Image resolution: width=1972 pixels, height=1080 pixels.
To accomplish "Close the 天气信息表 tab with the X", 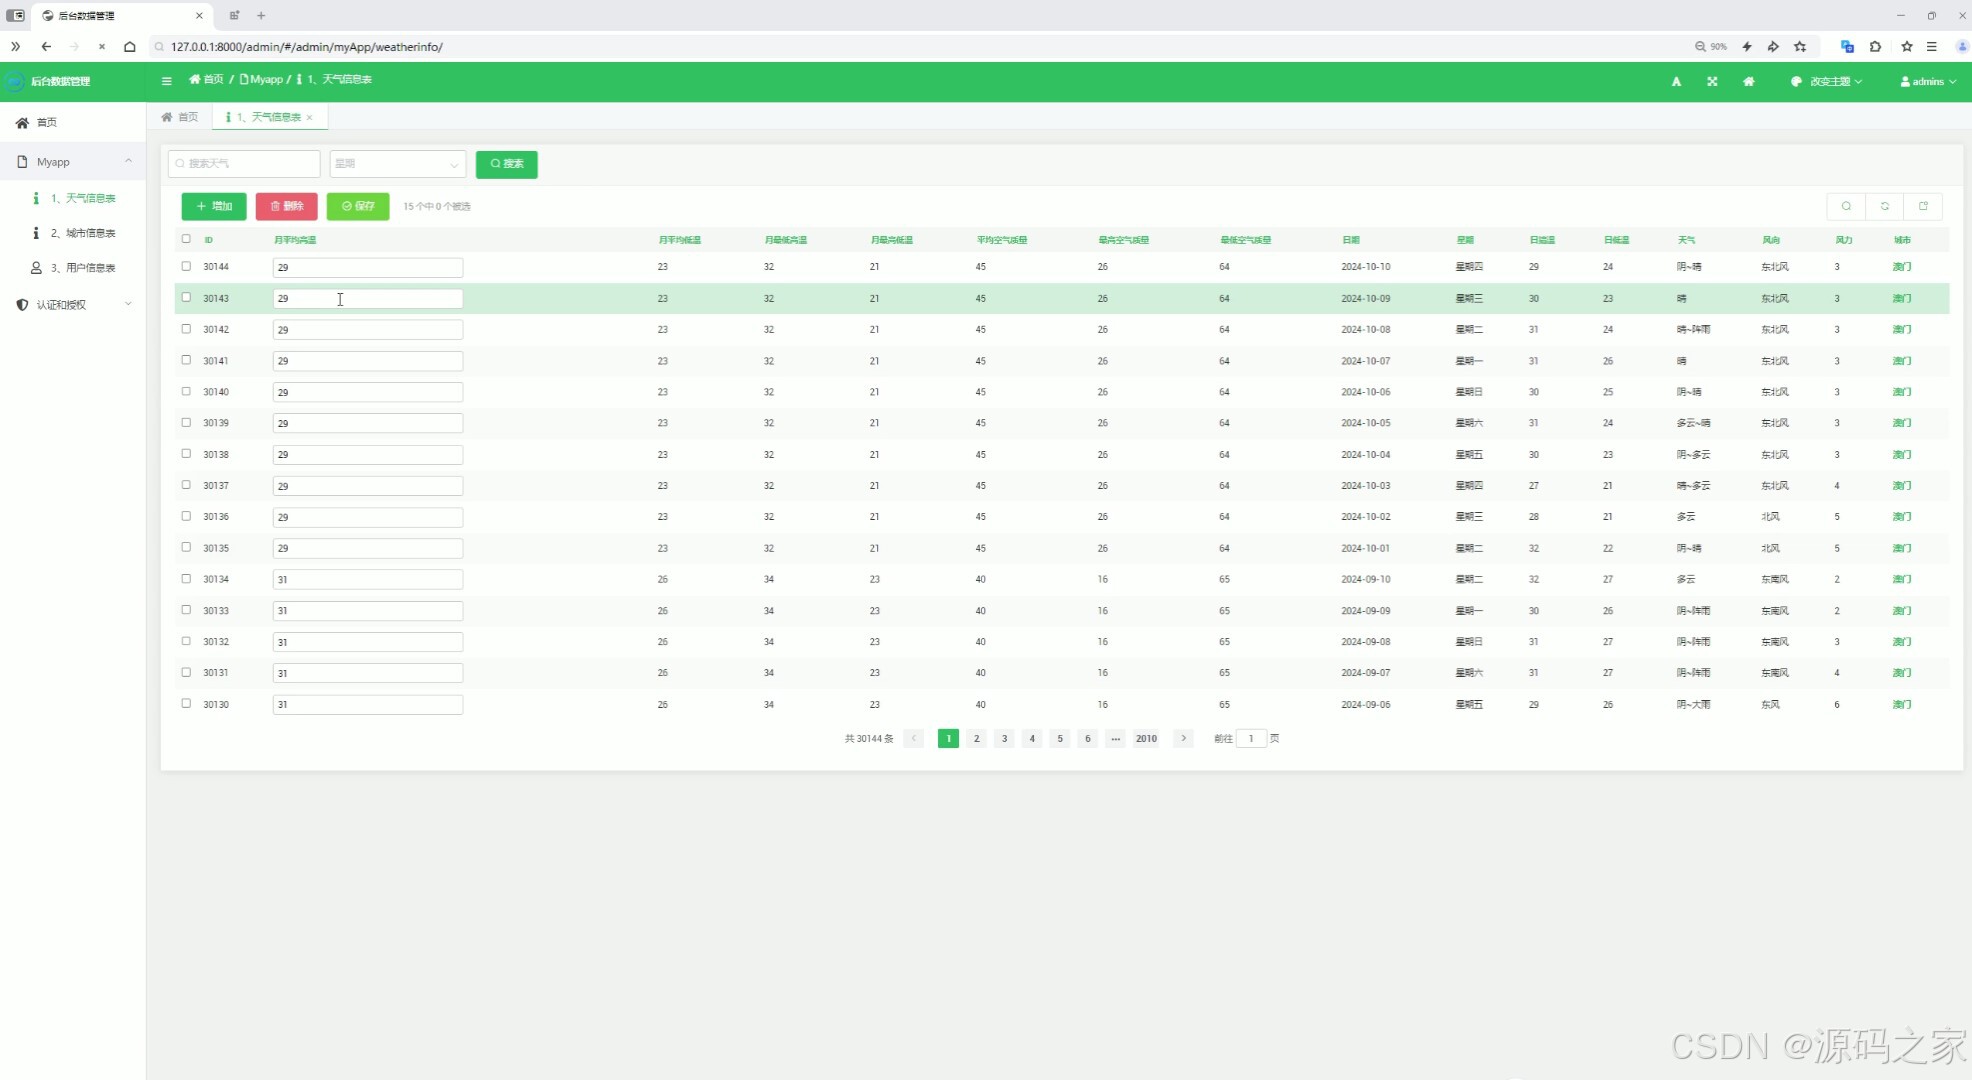I will coord(310,118).
